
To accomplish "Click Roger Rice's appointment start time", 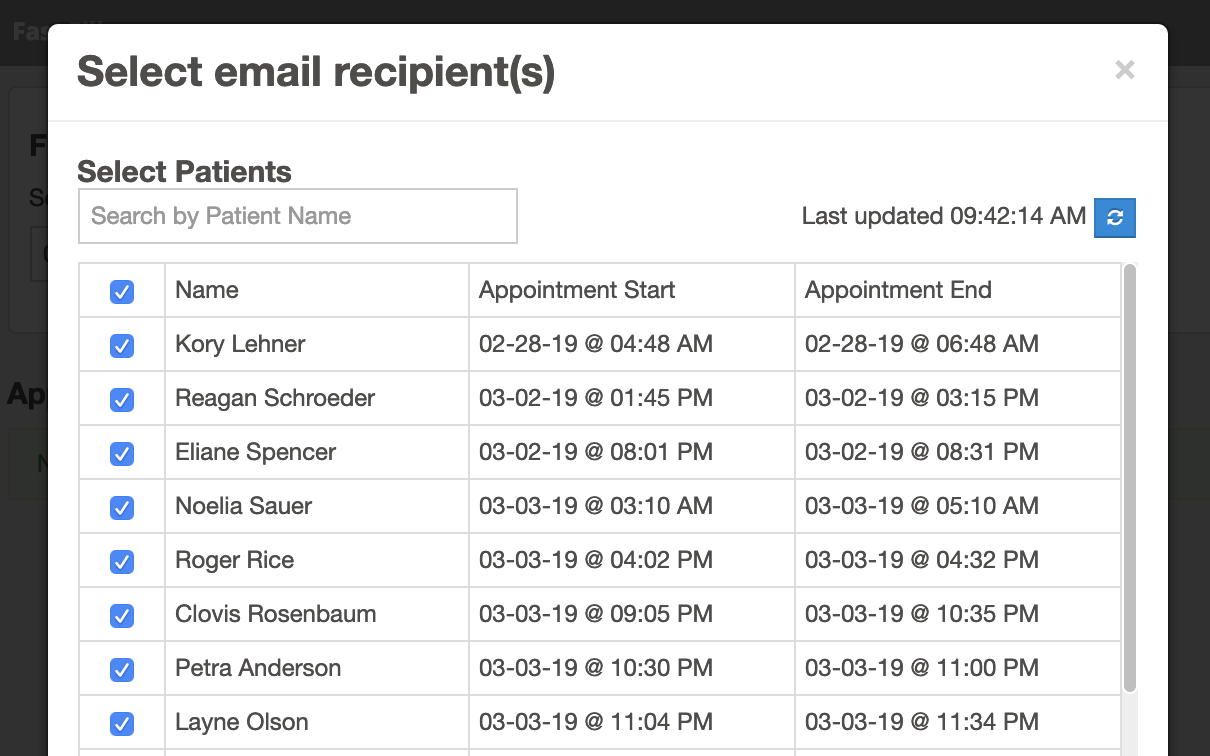I will click(x=595, y=560).
